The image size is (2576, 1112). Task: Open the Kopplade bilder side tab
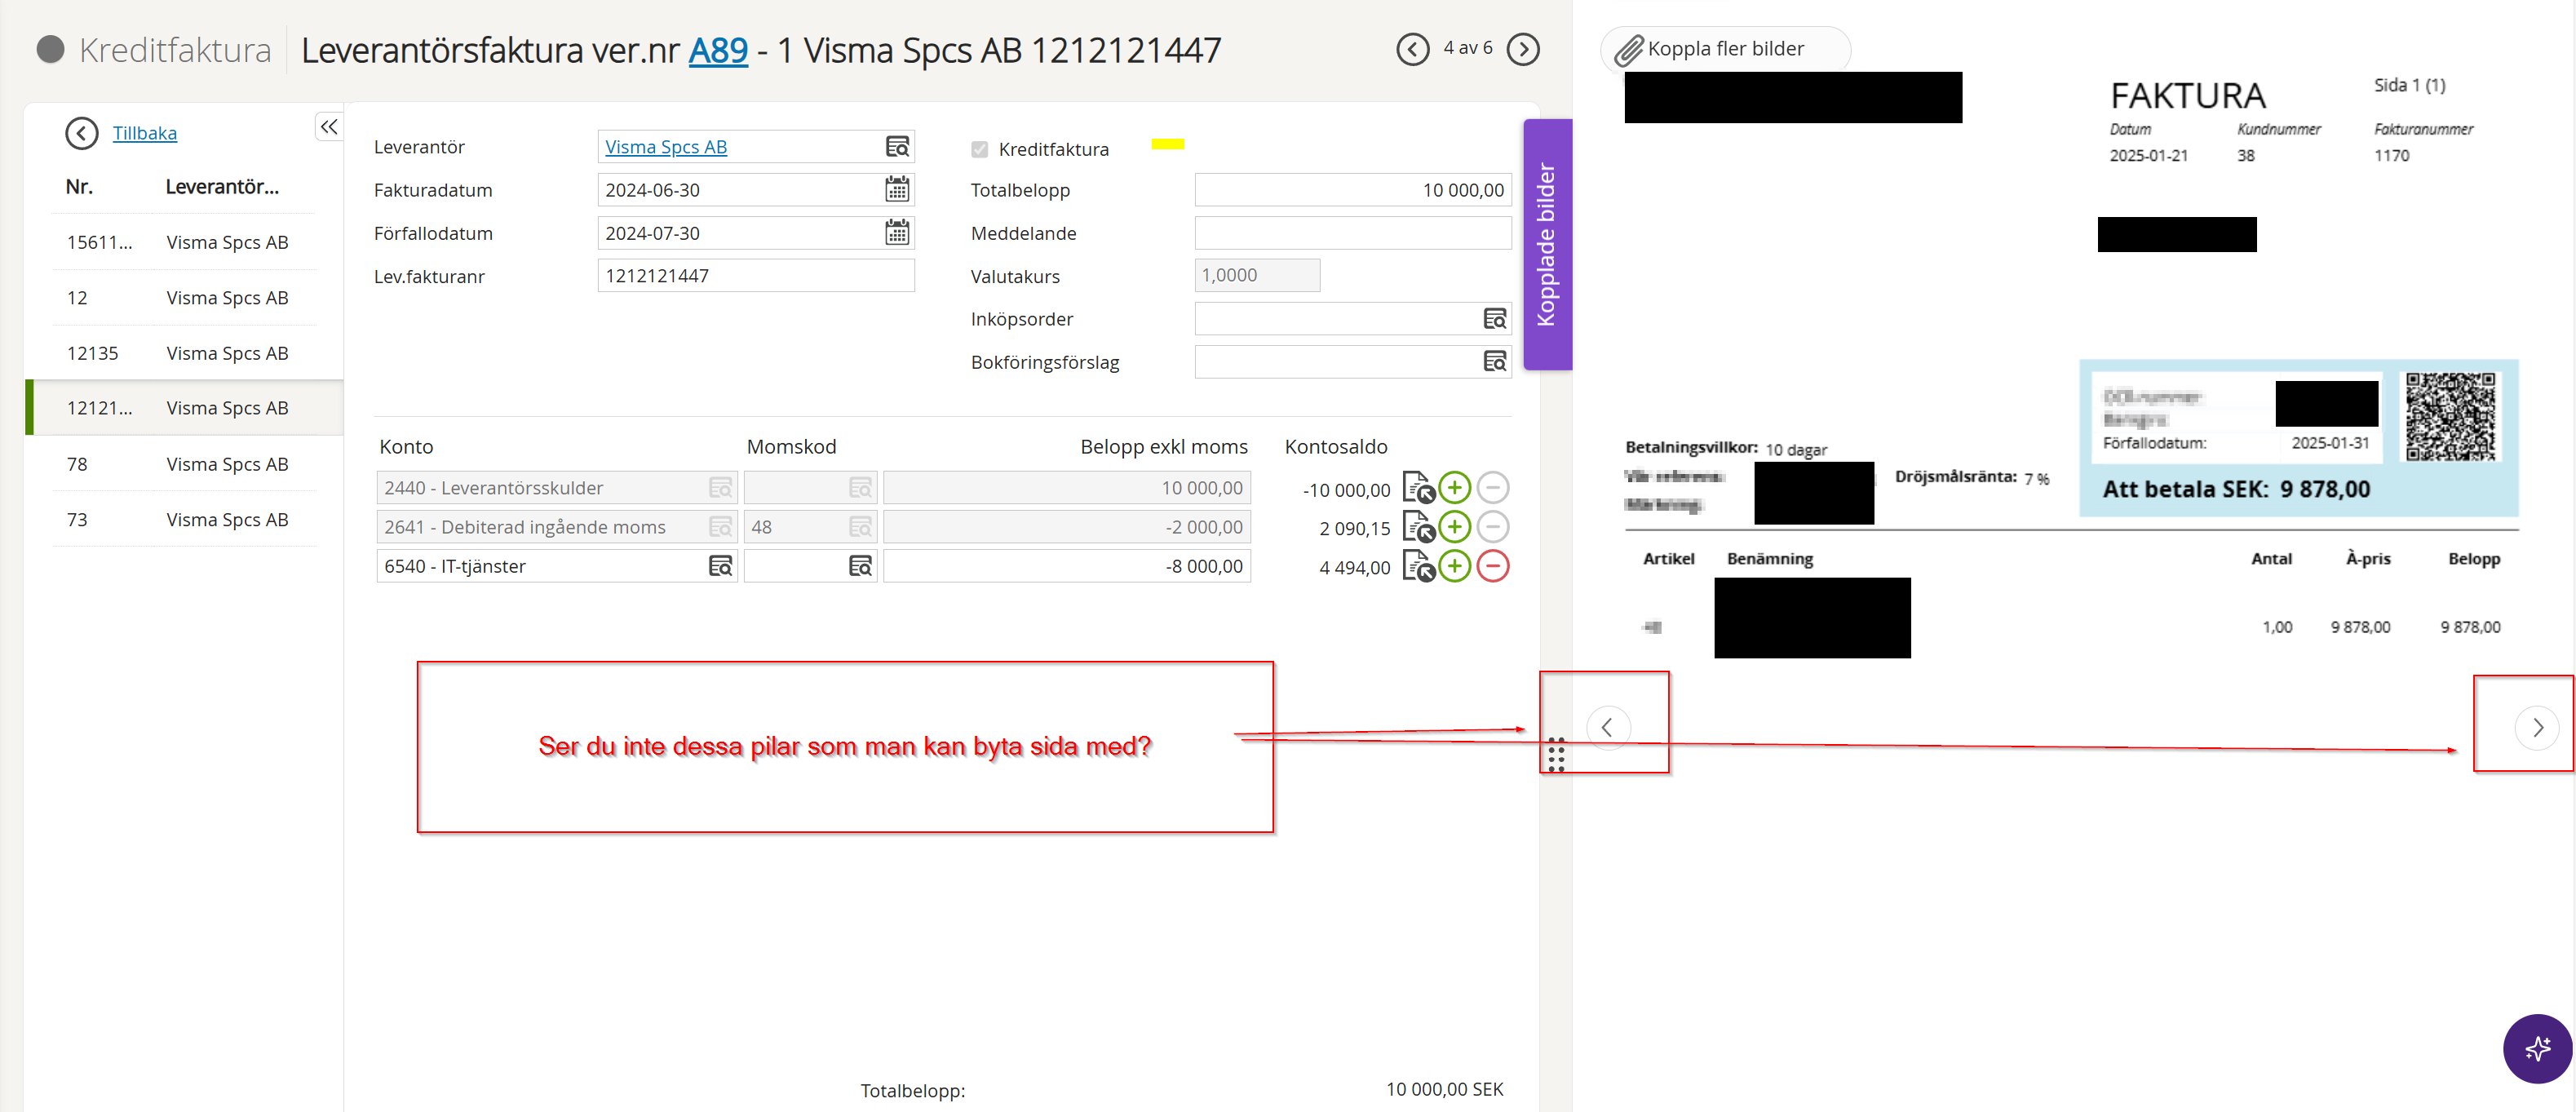(x=1547, y=245)
